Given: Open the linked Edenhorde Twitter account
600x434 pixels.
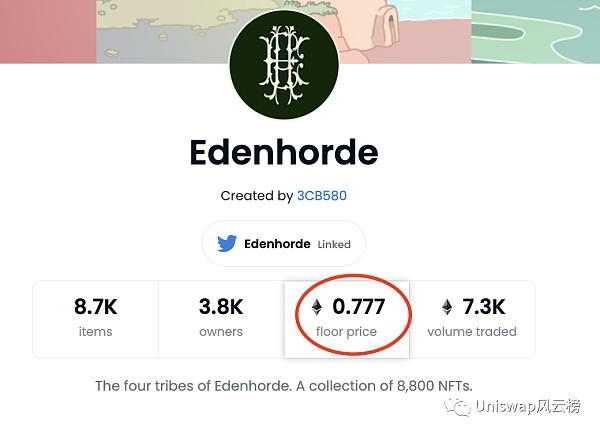Looking at the screenshot, I should (277, 243).
